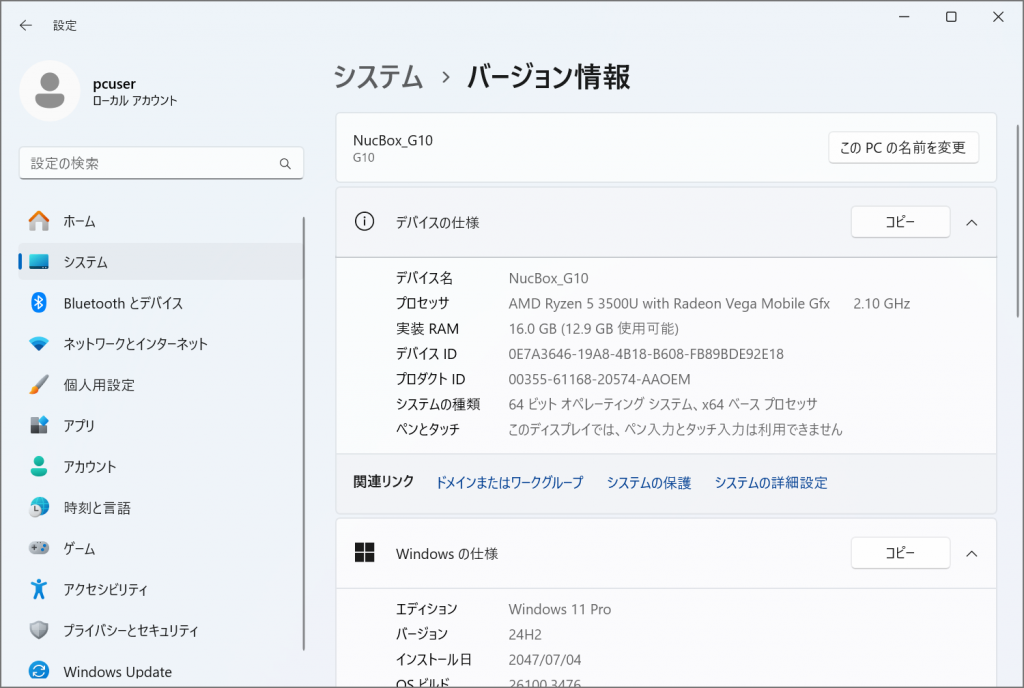Select the Network and Internet wifi icon
Viewport: 1024px width, 688px height.
point(39,344)
